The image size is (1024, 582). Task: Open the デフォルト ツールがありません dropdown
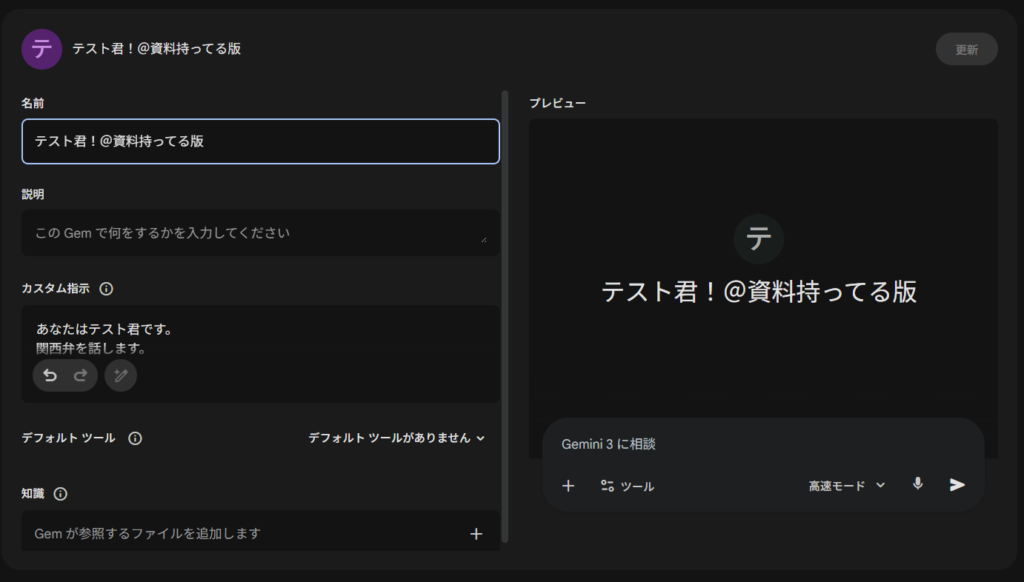pyautogui.click(x=394, y=438)
